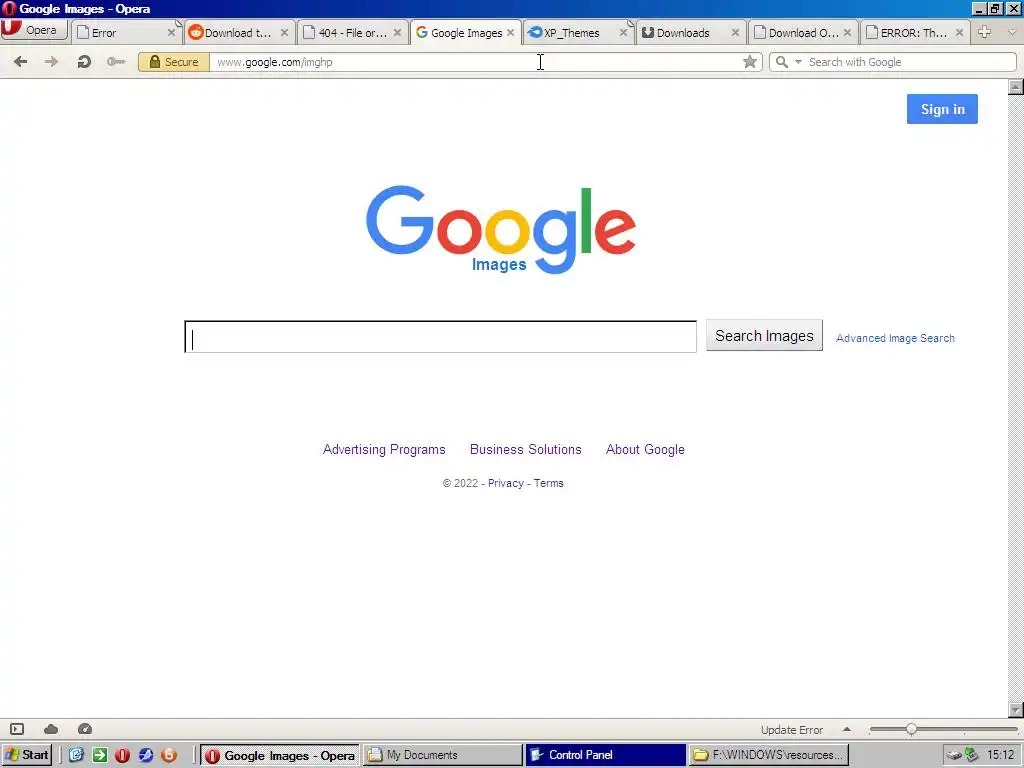Click the page scrollbar up arrow
This screenshot has width=1024, height=768.
1016,87
